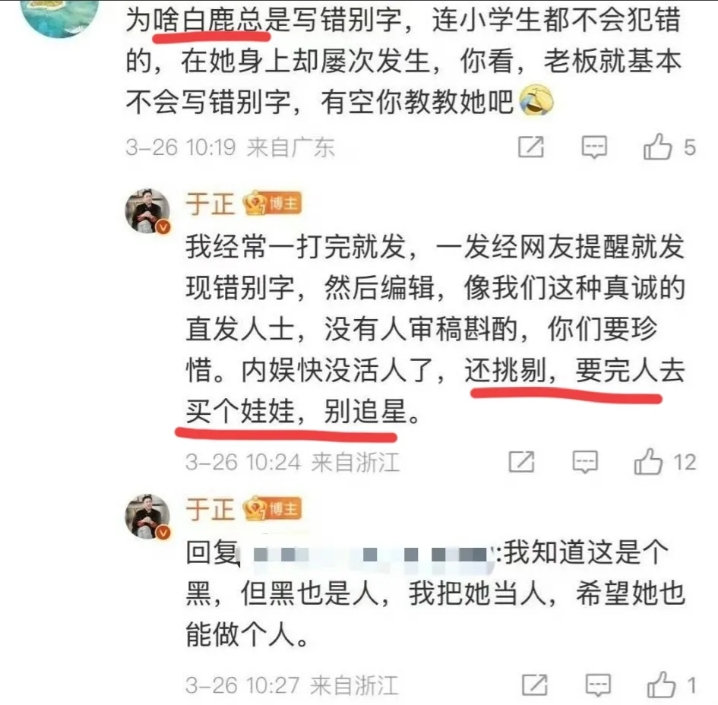This screenshot has width=718, height=705.
Task: Open 于正 avatar on 10:24 comment
Action: pos(148,211)
